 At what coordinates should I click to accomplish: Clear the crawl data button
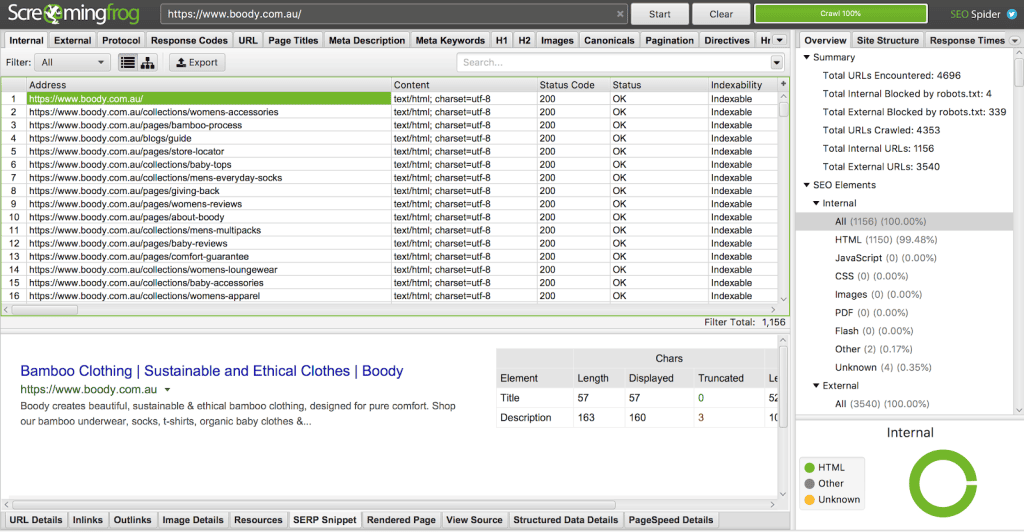(721, 14)
